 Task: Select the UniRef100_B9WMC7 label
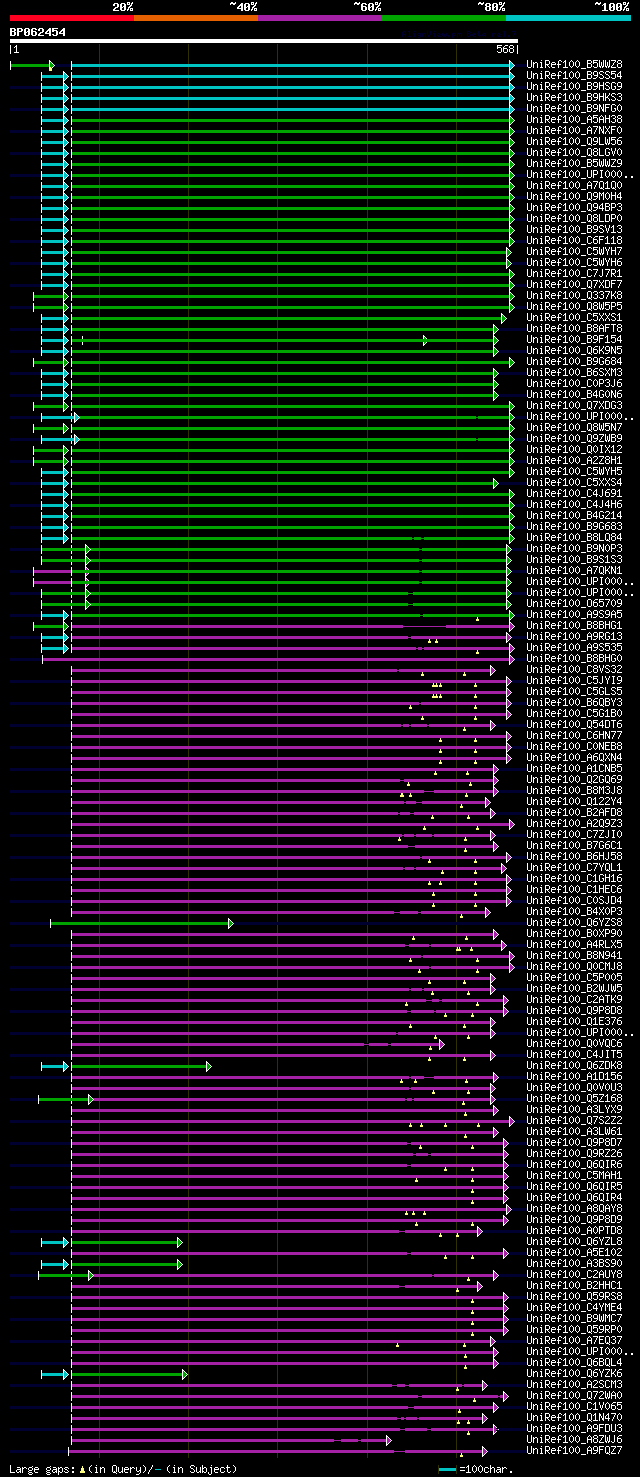pos(574,1318)
